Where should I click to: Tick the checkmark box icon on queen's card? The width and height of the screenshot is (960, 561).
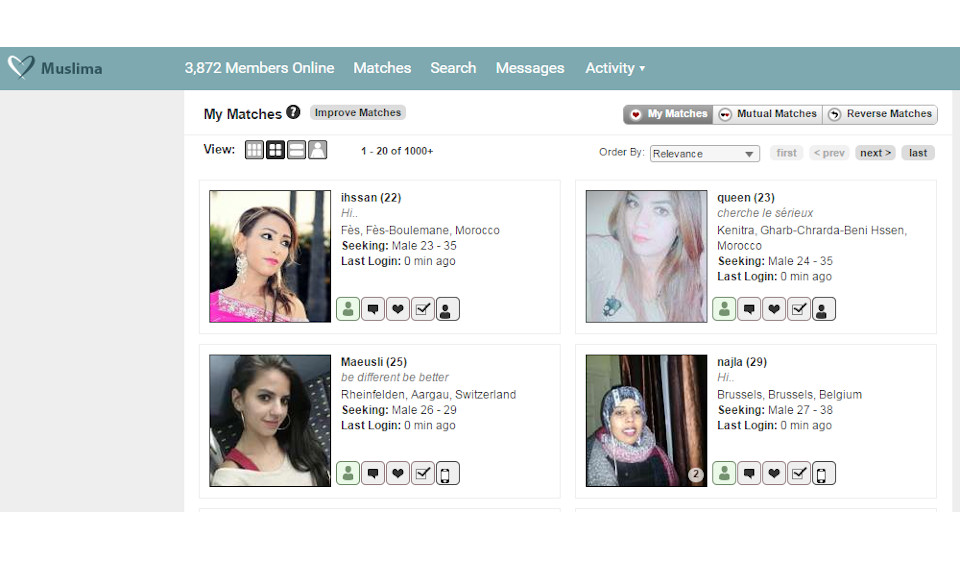(799, 309)
